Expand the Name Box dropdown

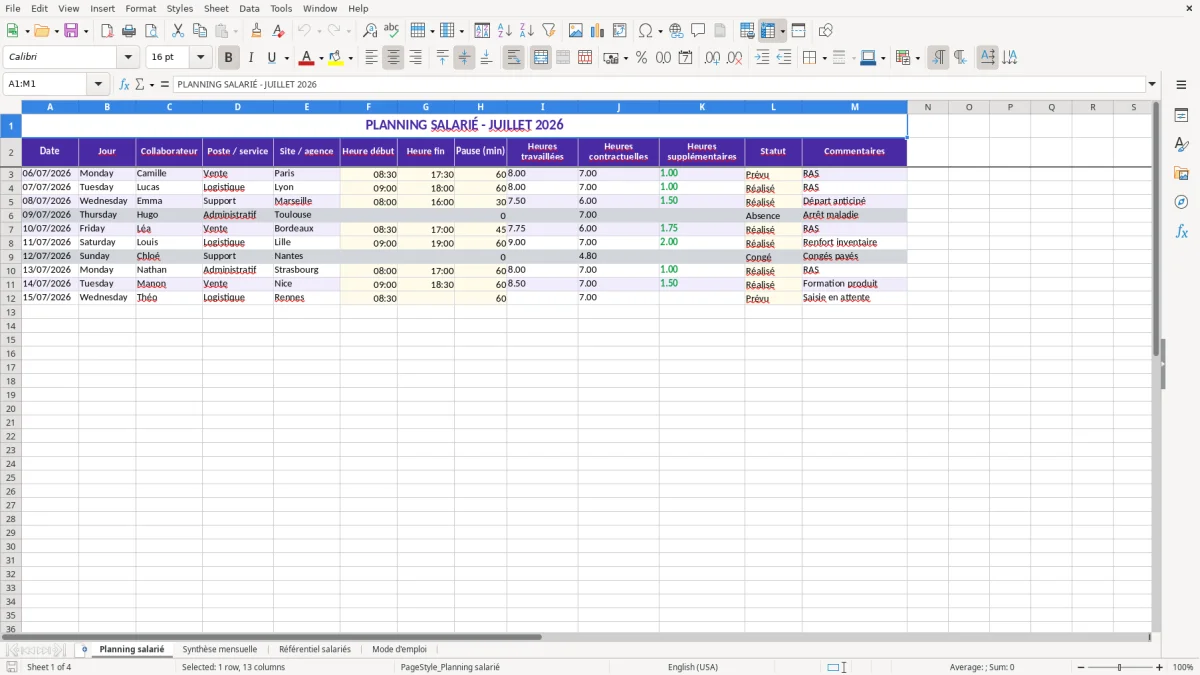pyautogui.click(x=98, y=85)
